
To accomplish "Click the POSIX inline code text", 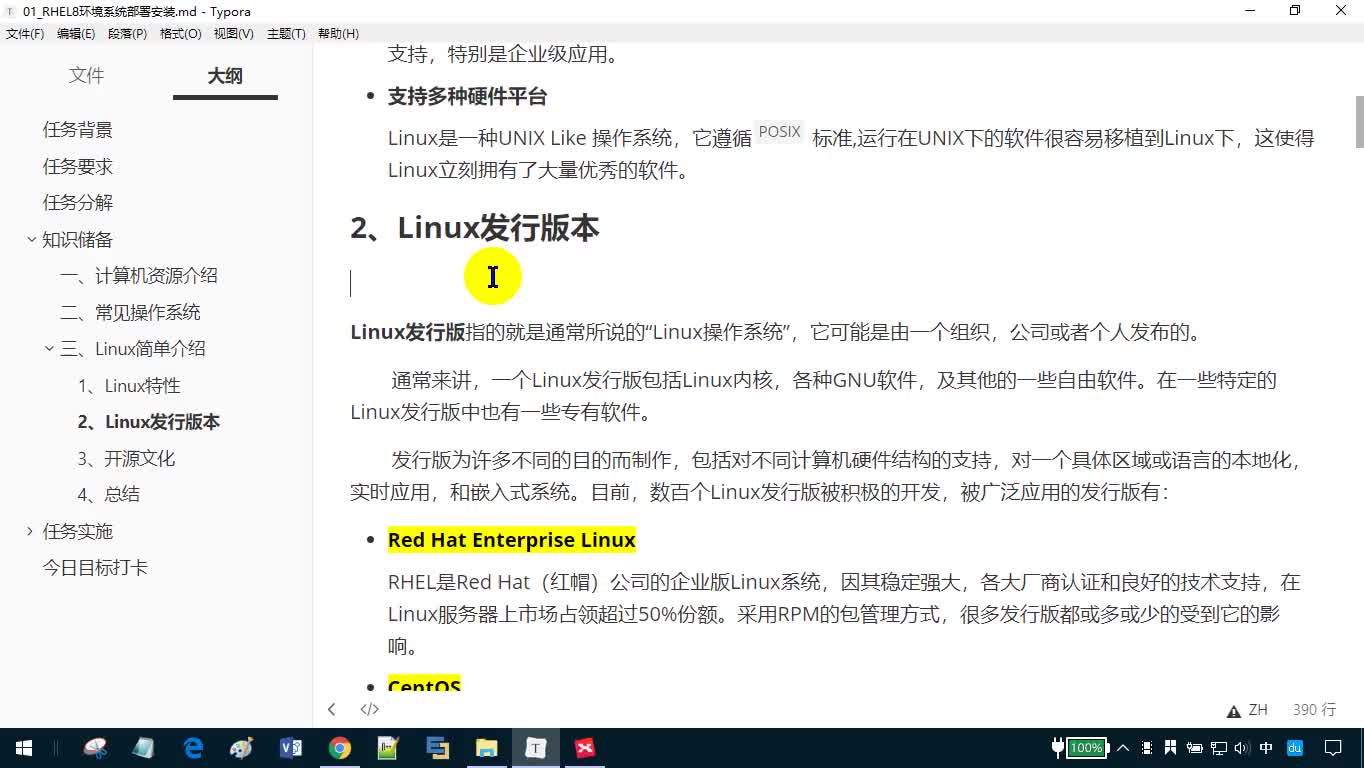I will 780,132.
